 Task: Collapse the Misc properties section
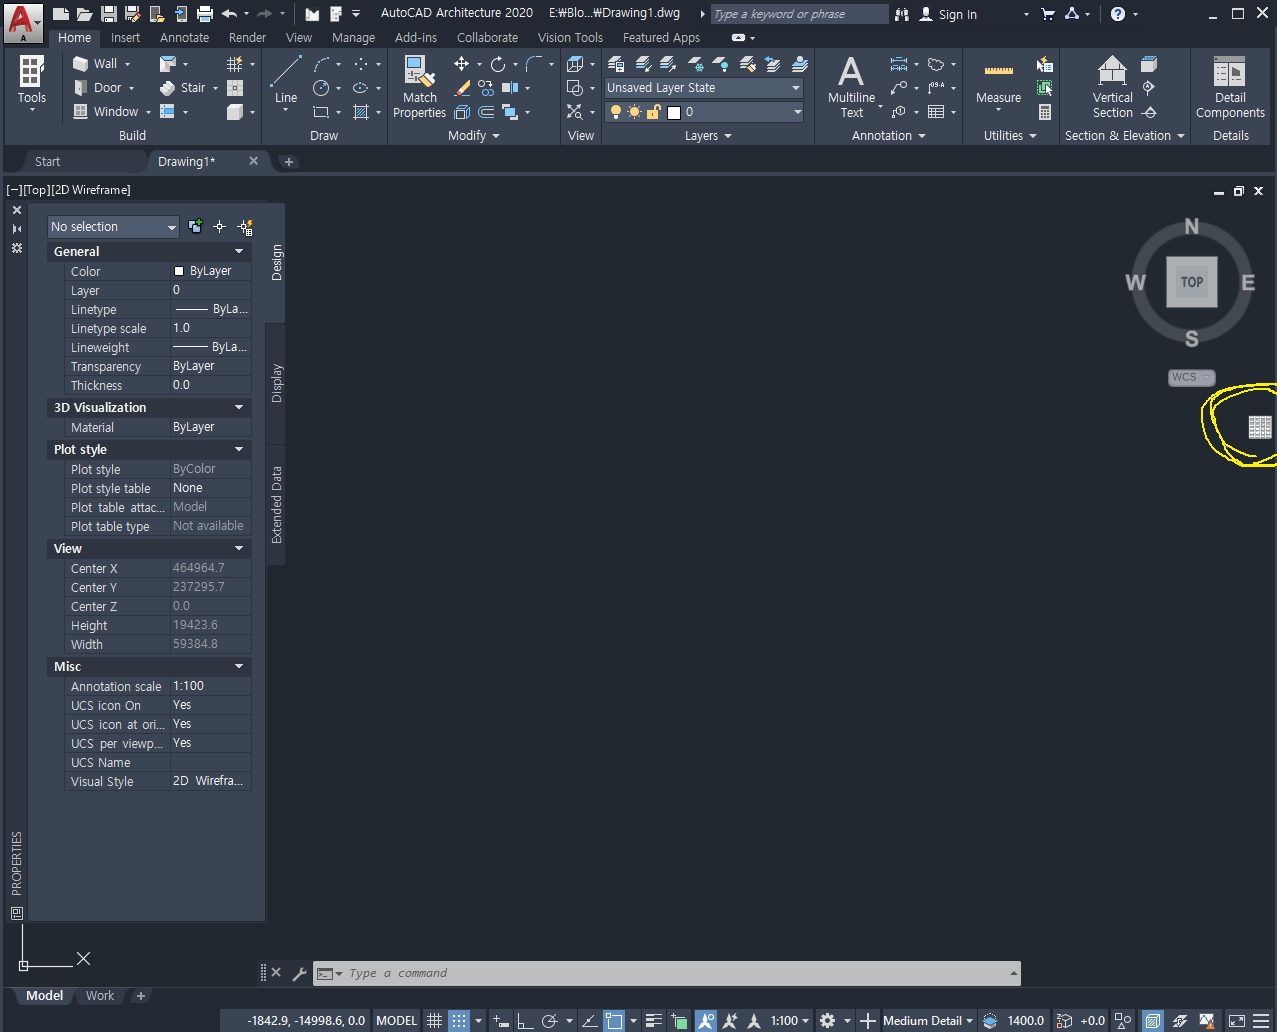(239, 667)
